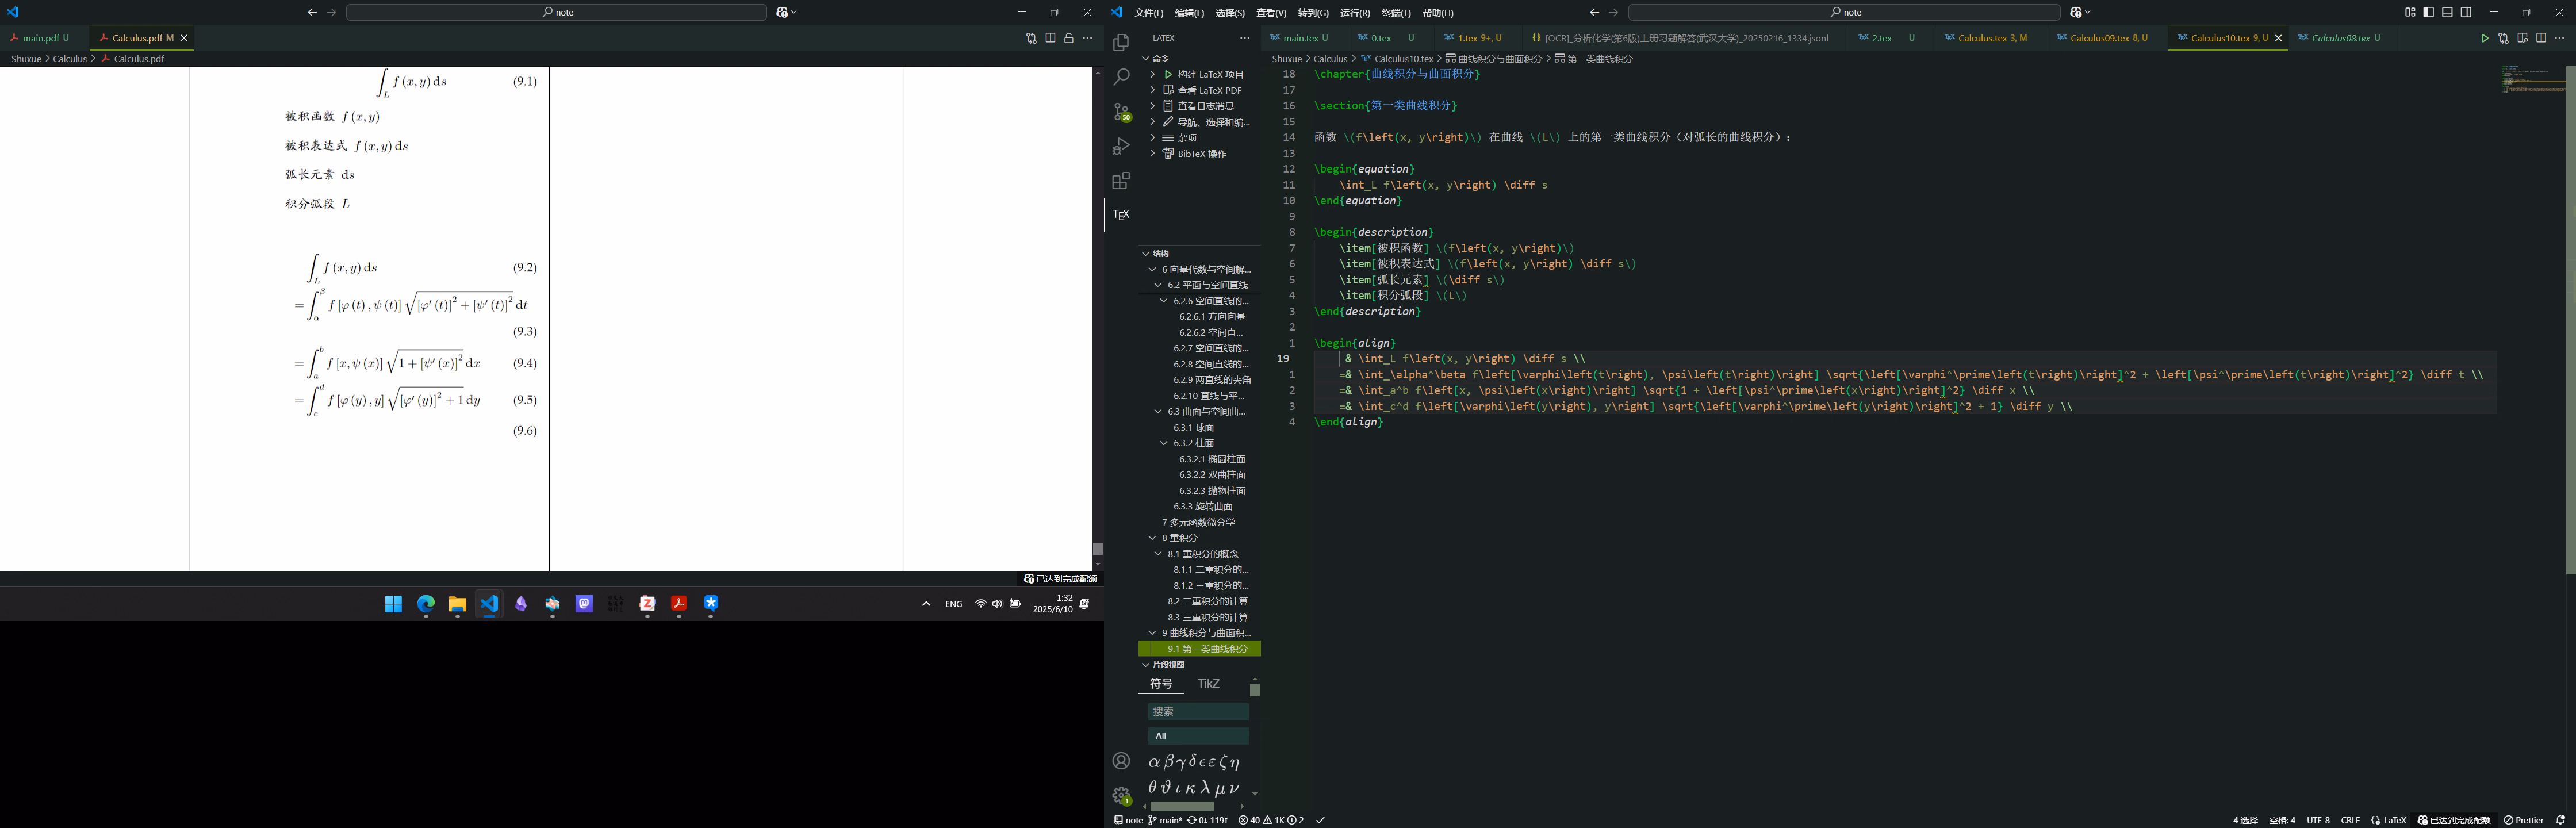Switch to the TikZ snippet tab
Viewport: 2576px width, 828px height.
(1208, 684)
